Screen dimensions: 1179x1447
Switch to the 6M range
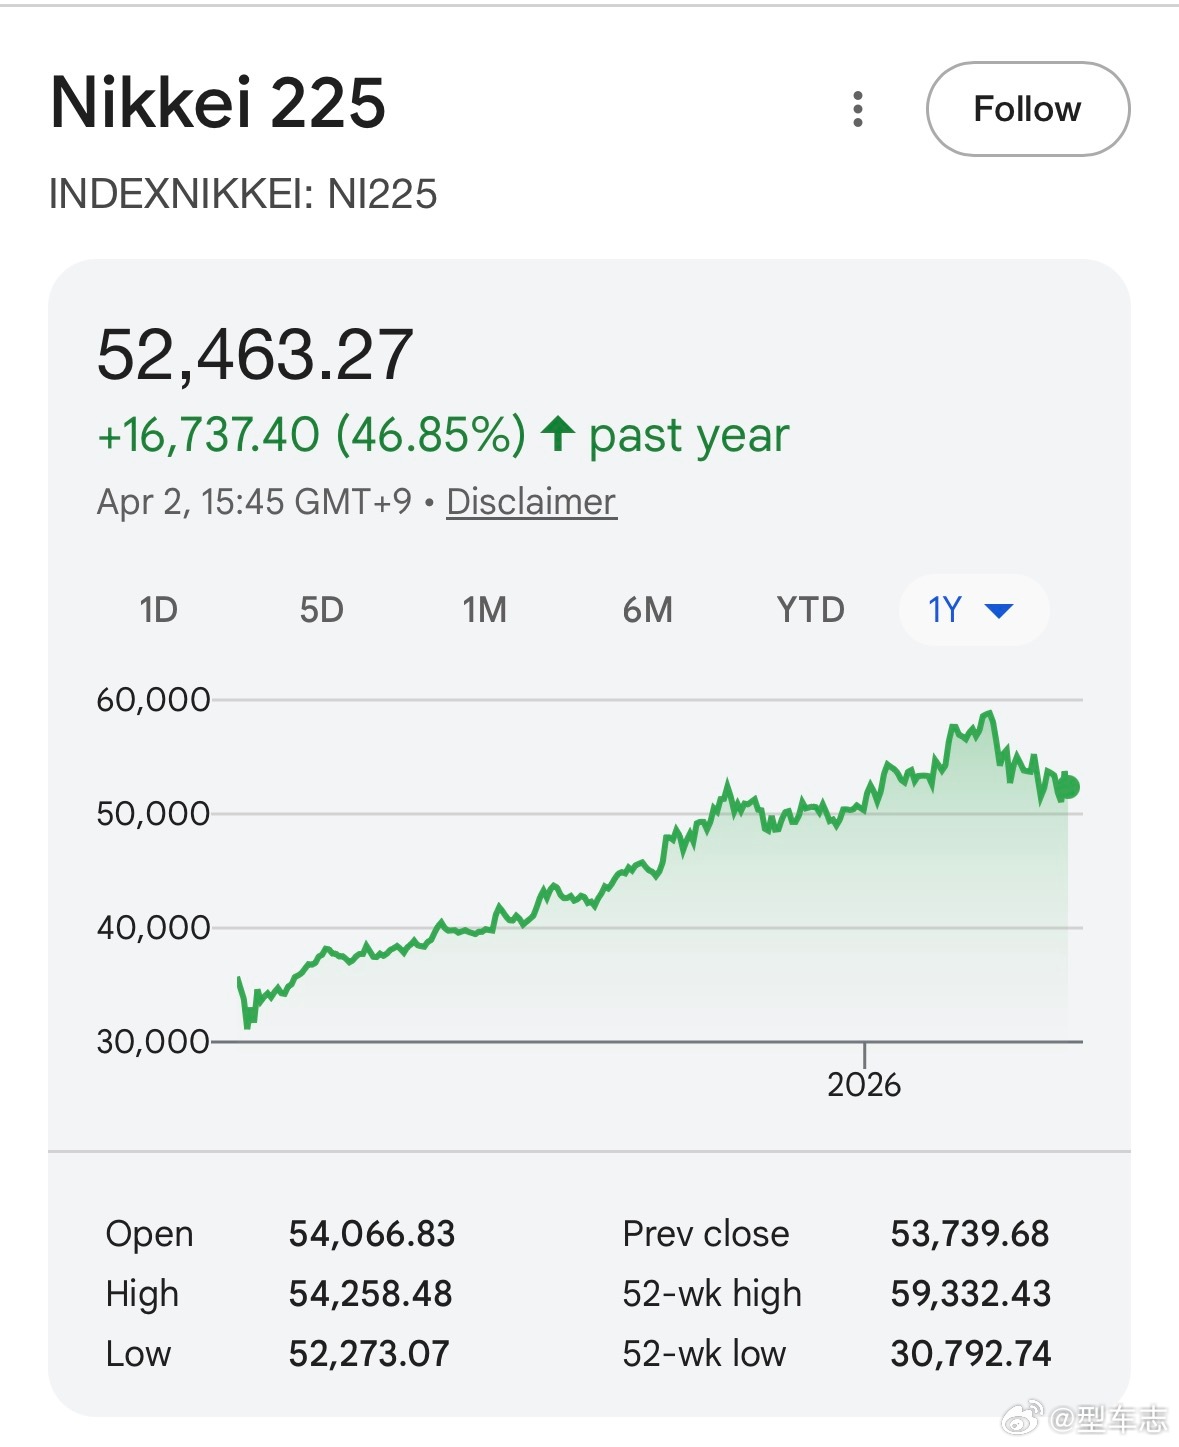click(x=647, y=609)
